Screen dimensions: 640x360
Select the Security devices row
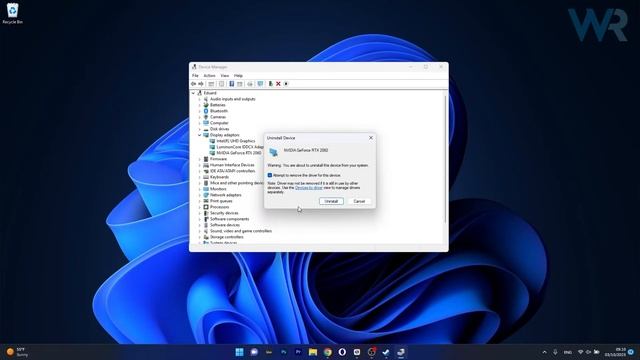224,213
